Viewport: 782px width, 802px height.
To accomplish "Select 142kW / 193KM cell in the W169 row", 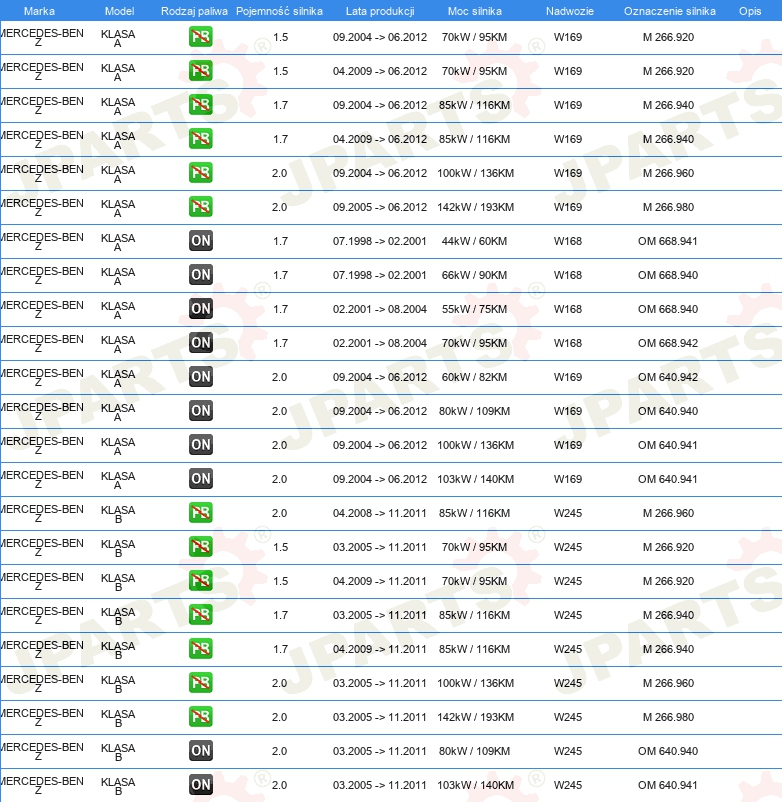I will pyautogui.click(x=475, y=207).
